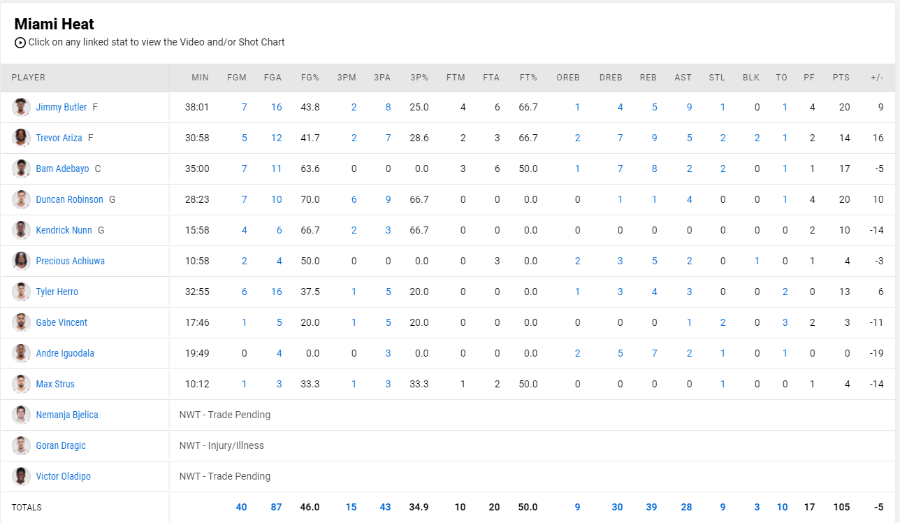The image size is (900, 523).
Task: View Bam Adebayo's 11 field goal attempts
Action: (x=276, y=168)
